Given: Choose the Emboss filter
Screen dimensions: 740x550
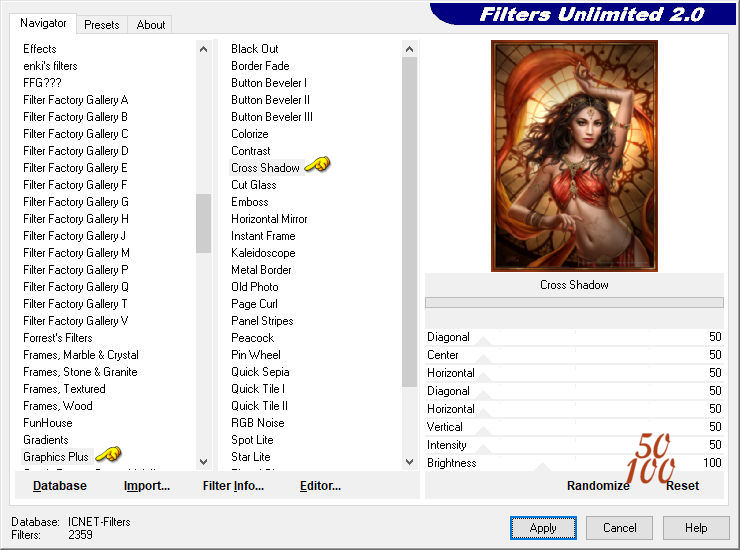Looking at the screenshot, I should (x=250, y=202).
